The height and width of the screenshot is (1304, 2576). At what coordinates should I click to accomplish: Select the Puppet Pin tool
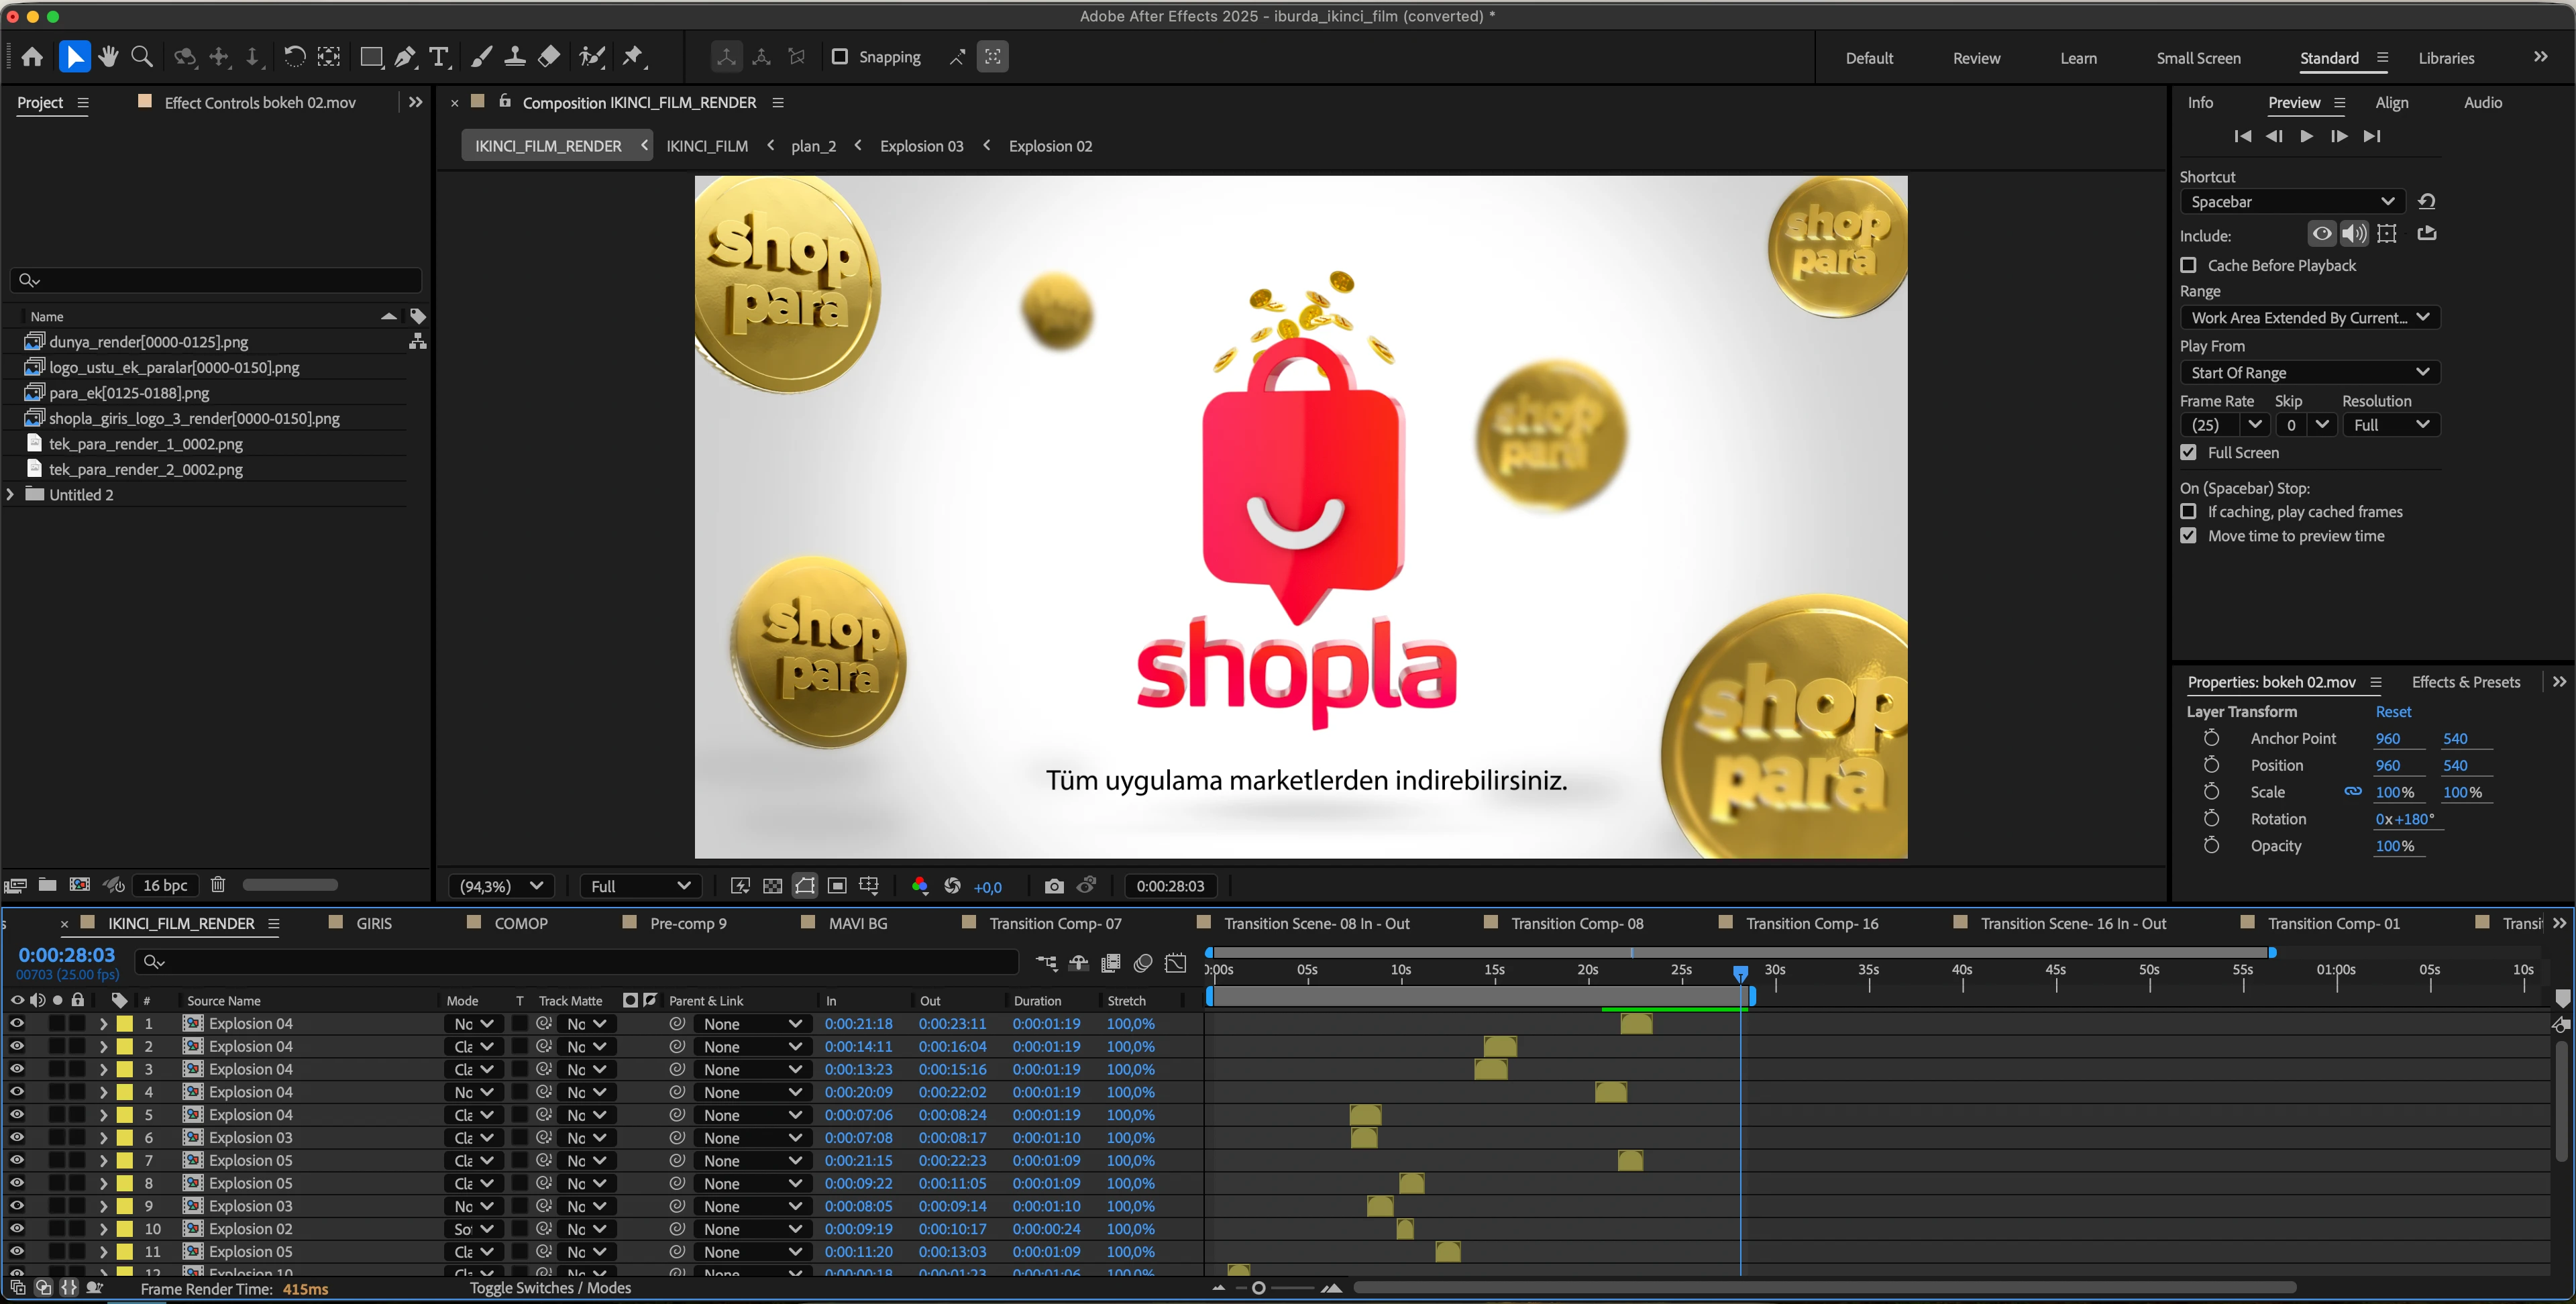[633, 57]
